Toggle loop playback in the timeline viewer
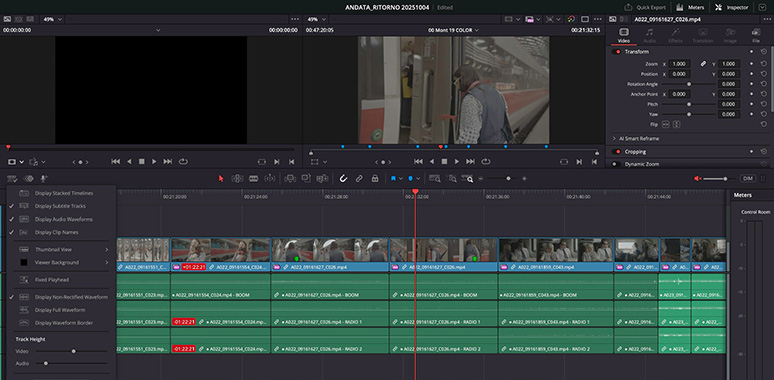Screen dimensions: 774x380 pyautogui.click(x=486, y=161)
